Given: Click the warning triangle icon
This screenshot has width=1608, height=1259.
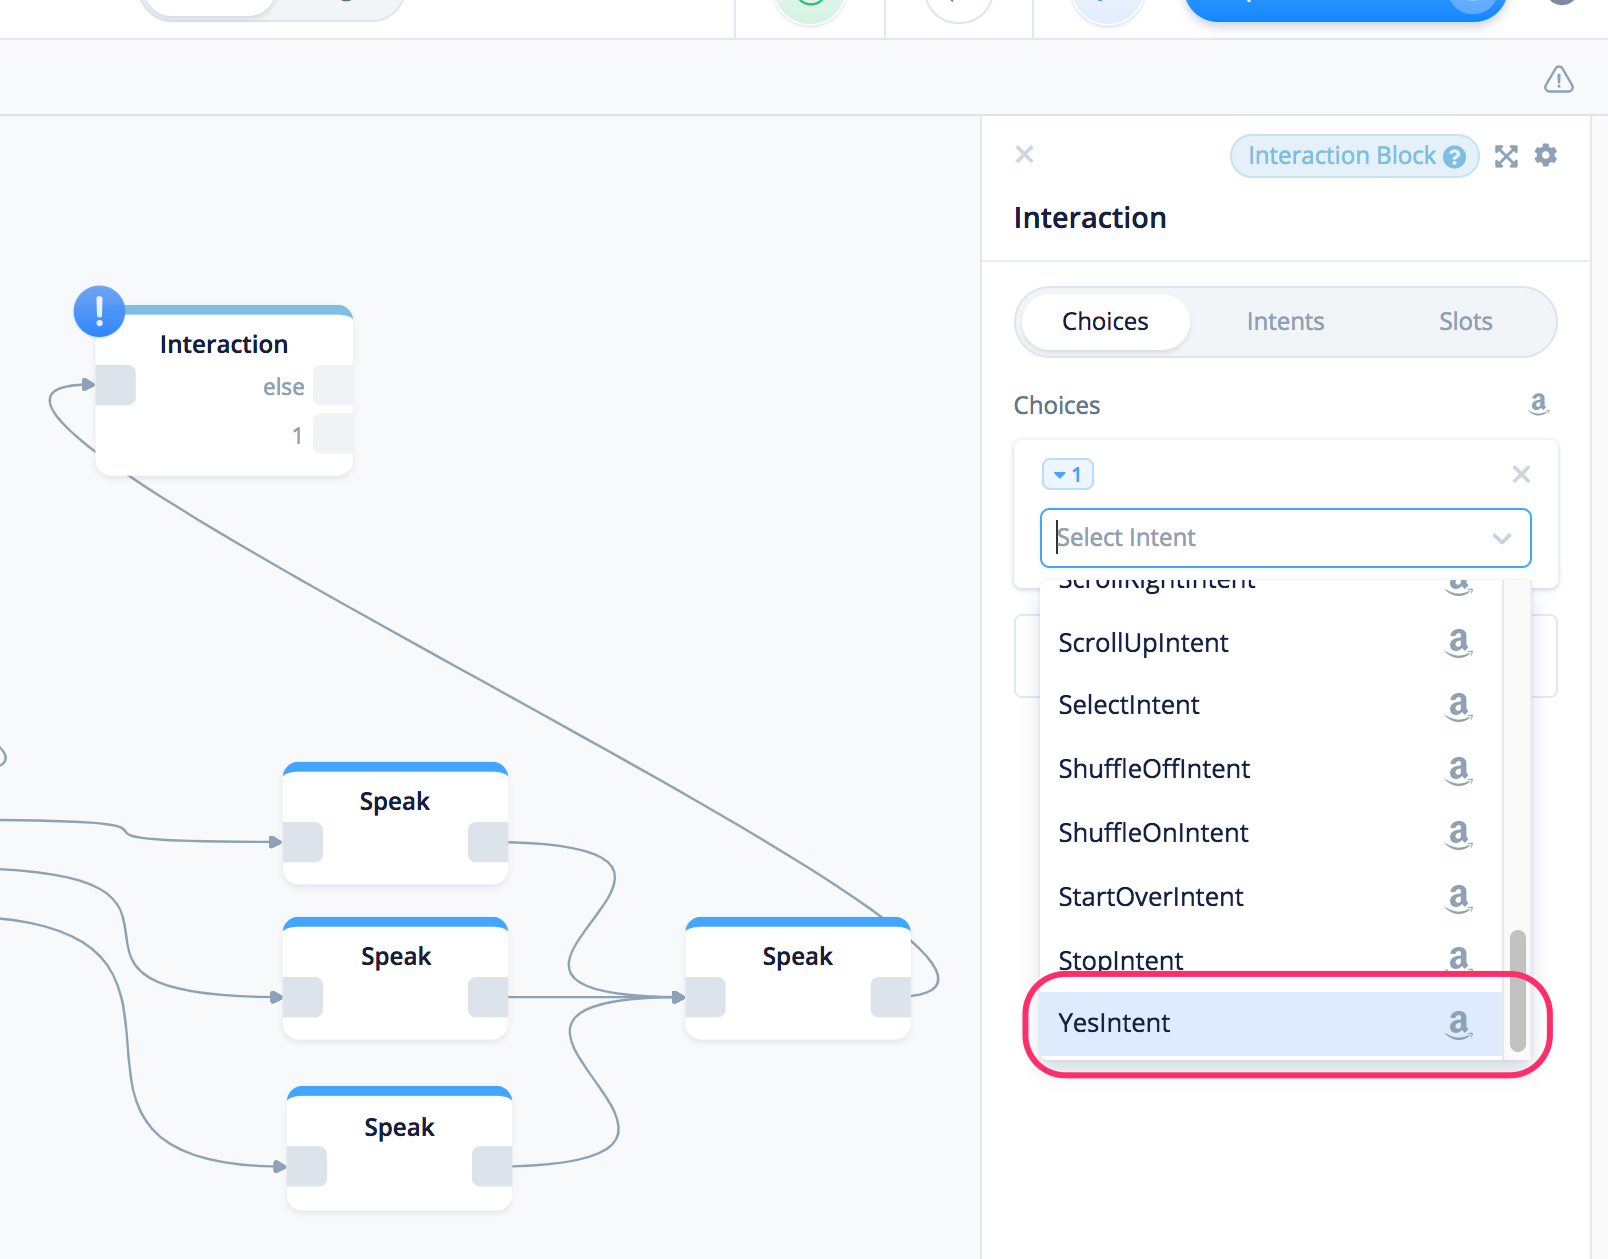Looking at the screenshot, I should 1558,79.
